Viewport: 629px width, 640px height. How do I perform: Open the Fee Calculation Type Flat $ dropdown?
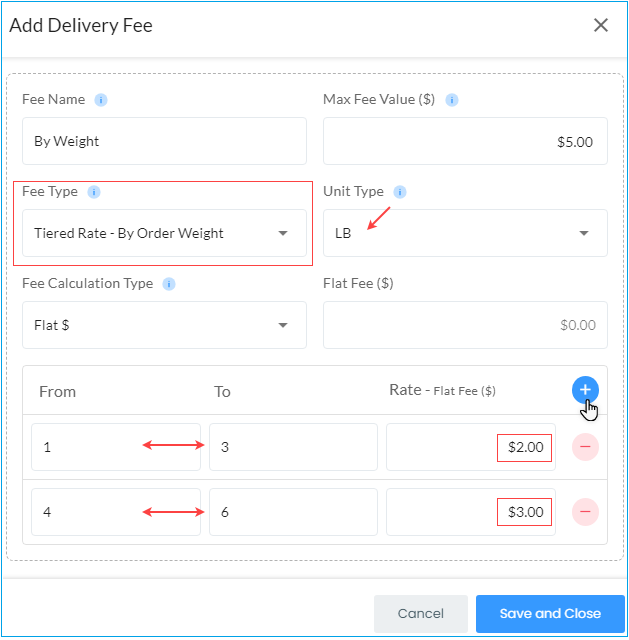[164, 325]
